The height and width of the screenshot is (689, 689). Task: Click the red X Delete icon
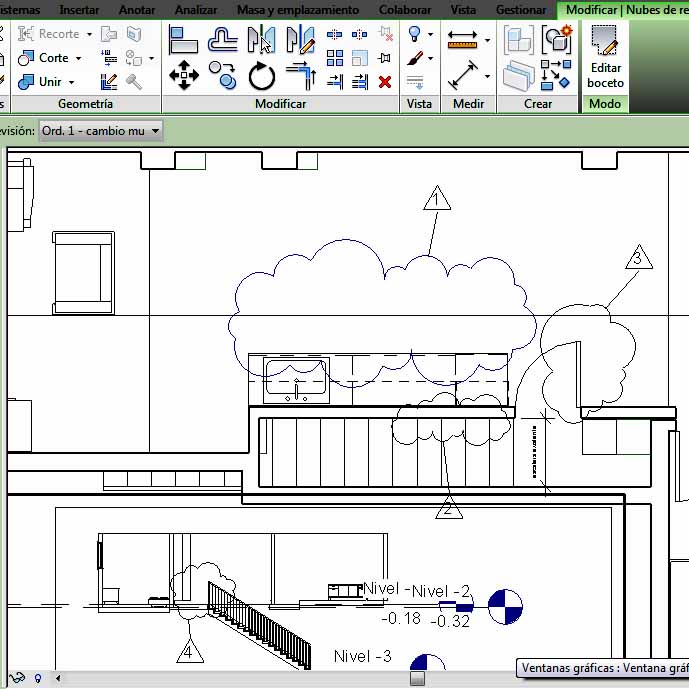(385, 82)
